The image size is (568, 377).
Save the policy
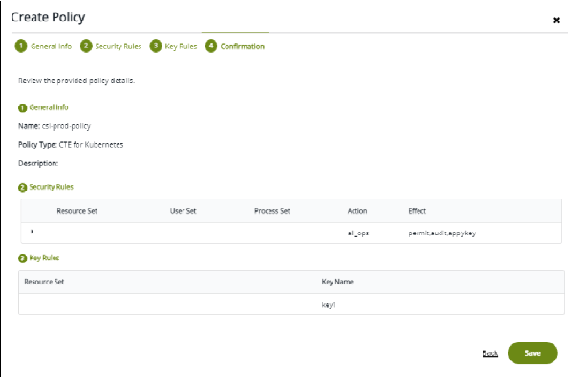(532, 353)
